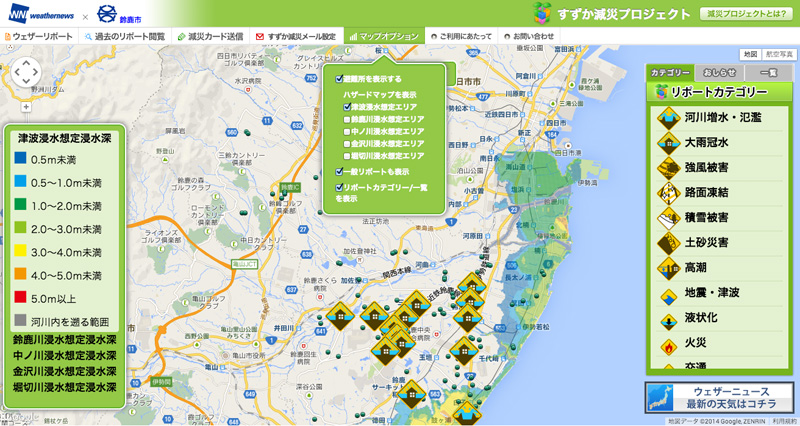Click the 2.0〜3.0m未満 legend label

[66, 230]
